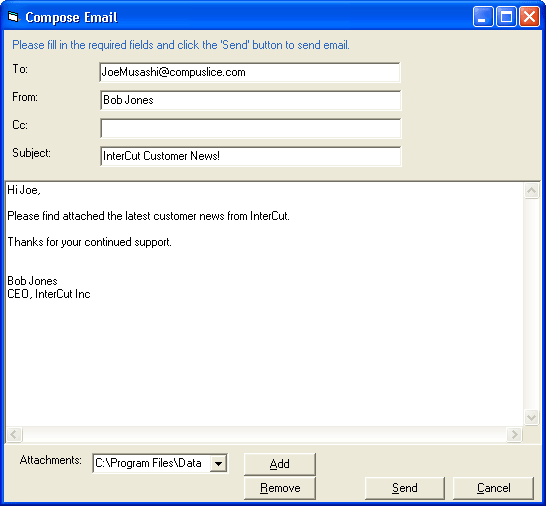Image resolution: width=546 pixels, height=506 pixels.
Task: Click the empty Cc field
Action: [x=250, y=128]
